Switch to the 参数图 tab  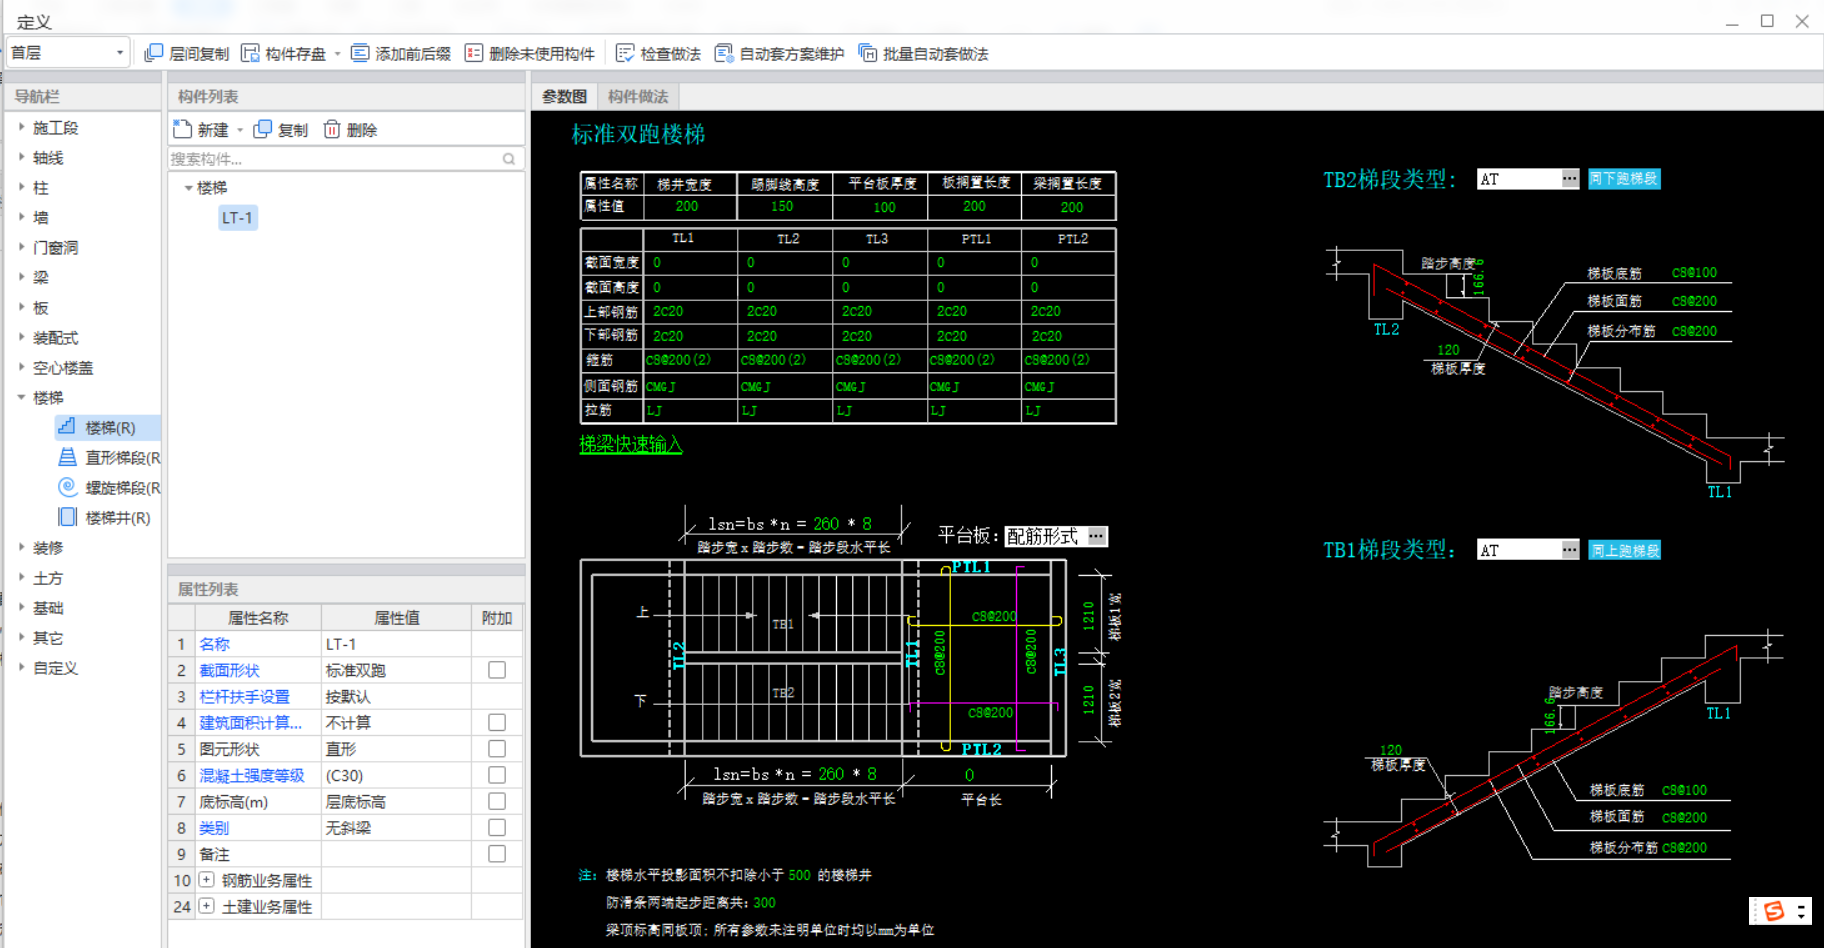tap(564, 96)
